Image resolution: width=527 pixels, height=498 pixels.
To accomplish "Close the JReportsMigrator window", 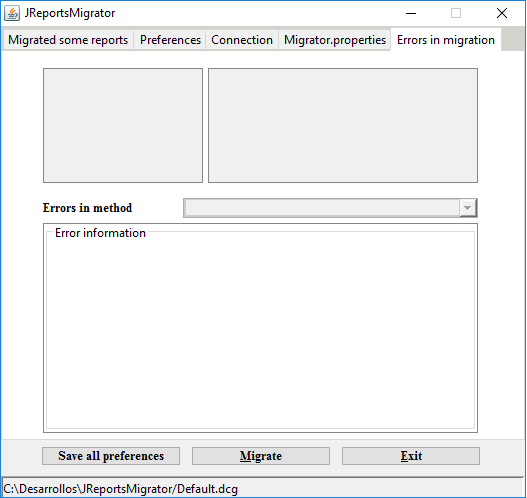I will 502,13.
